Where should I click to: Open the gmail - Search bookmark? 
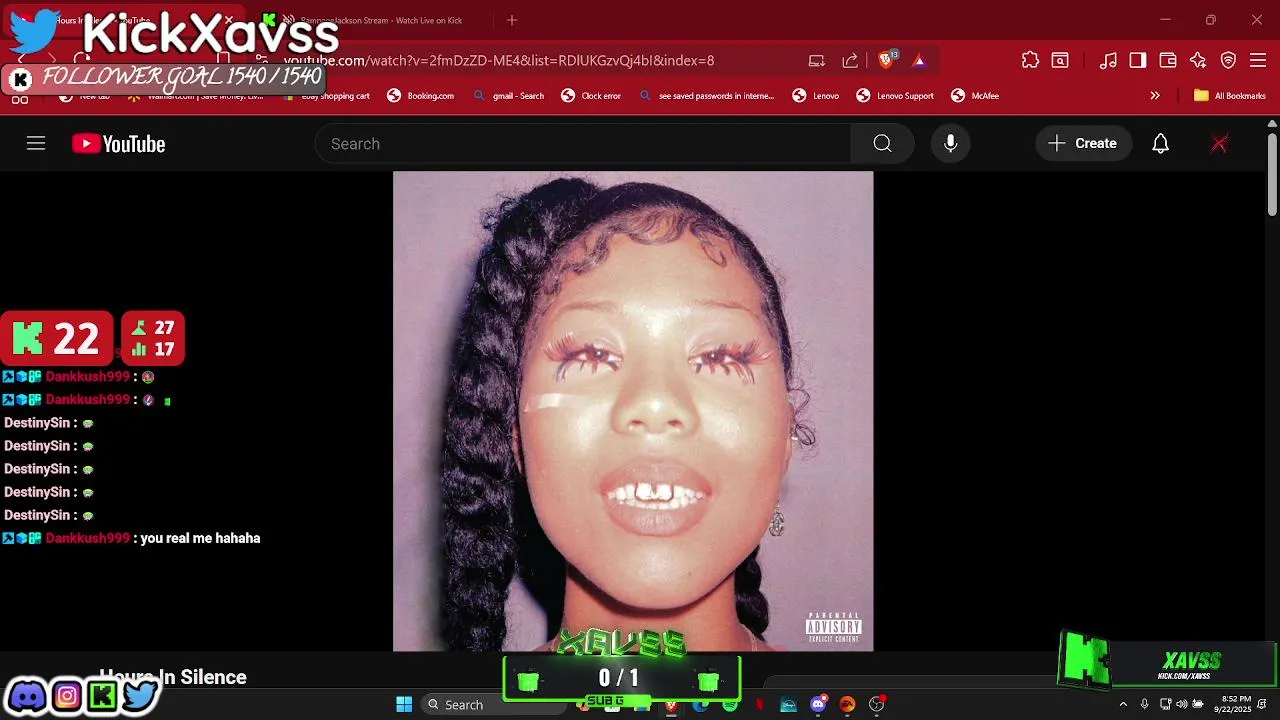509,96
